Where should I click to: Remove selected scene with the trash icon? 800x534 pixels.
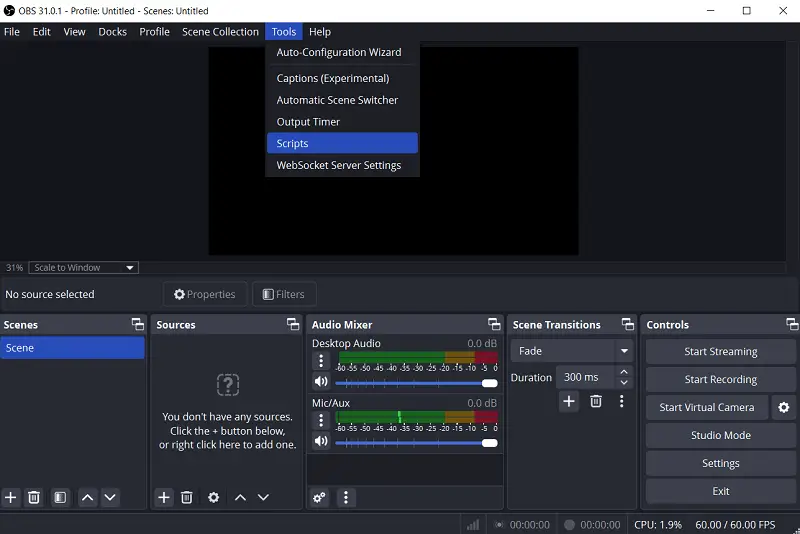point(34,497)
